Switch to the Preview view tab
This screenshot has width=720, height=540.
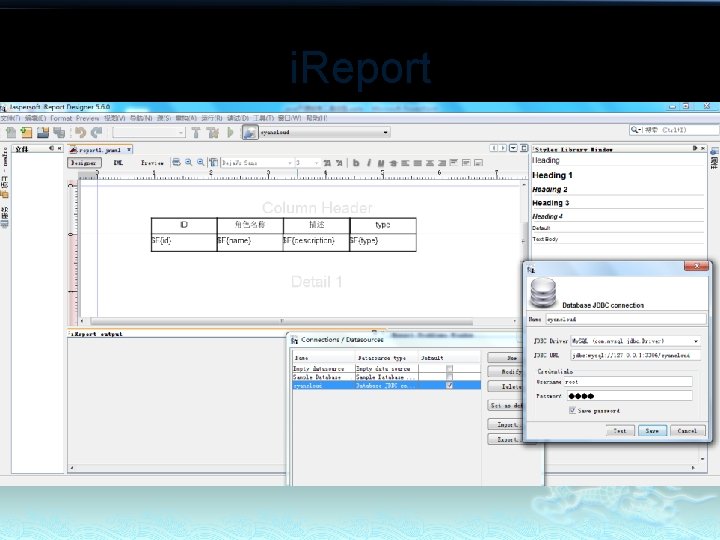coord(152,163)
